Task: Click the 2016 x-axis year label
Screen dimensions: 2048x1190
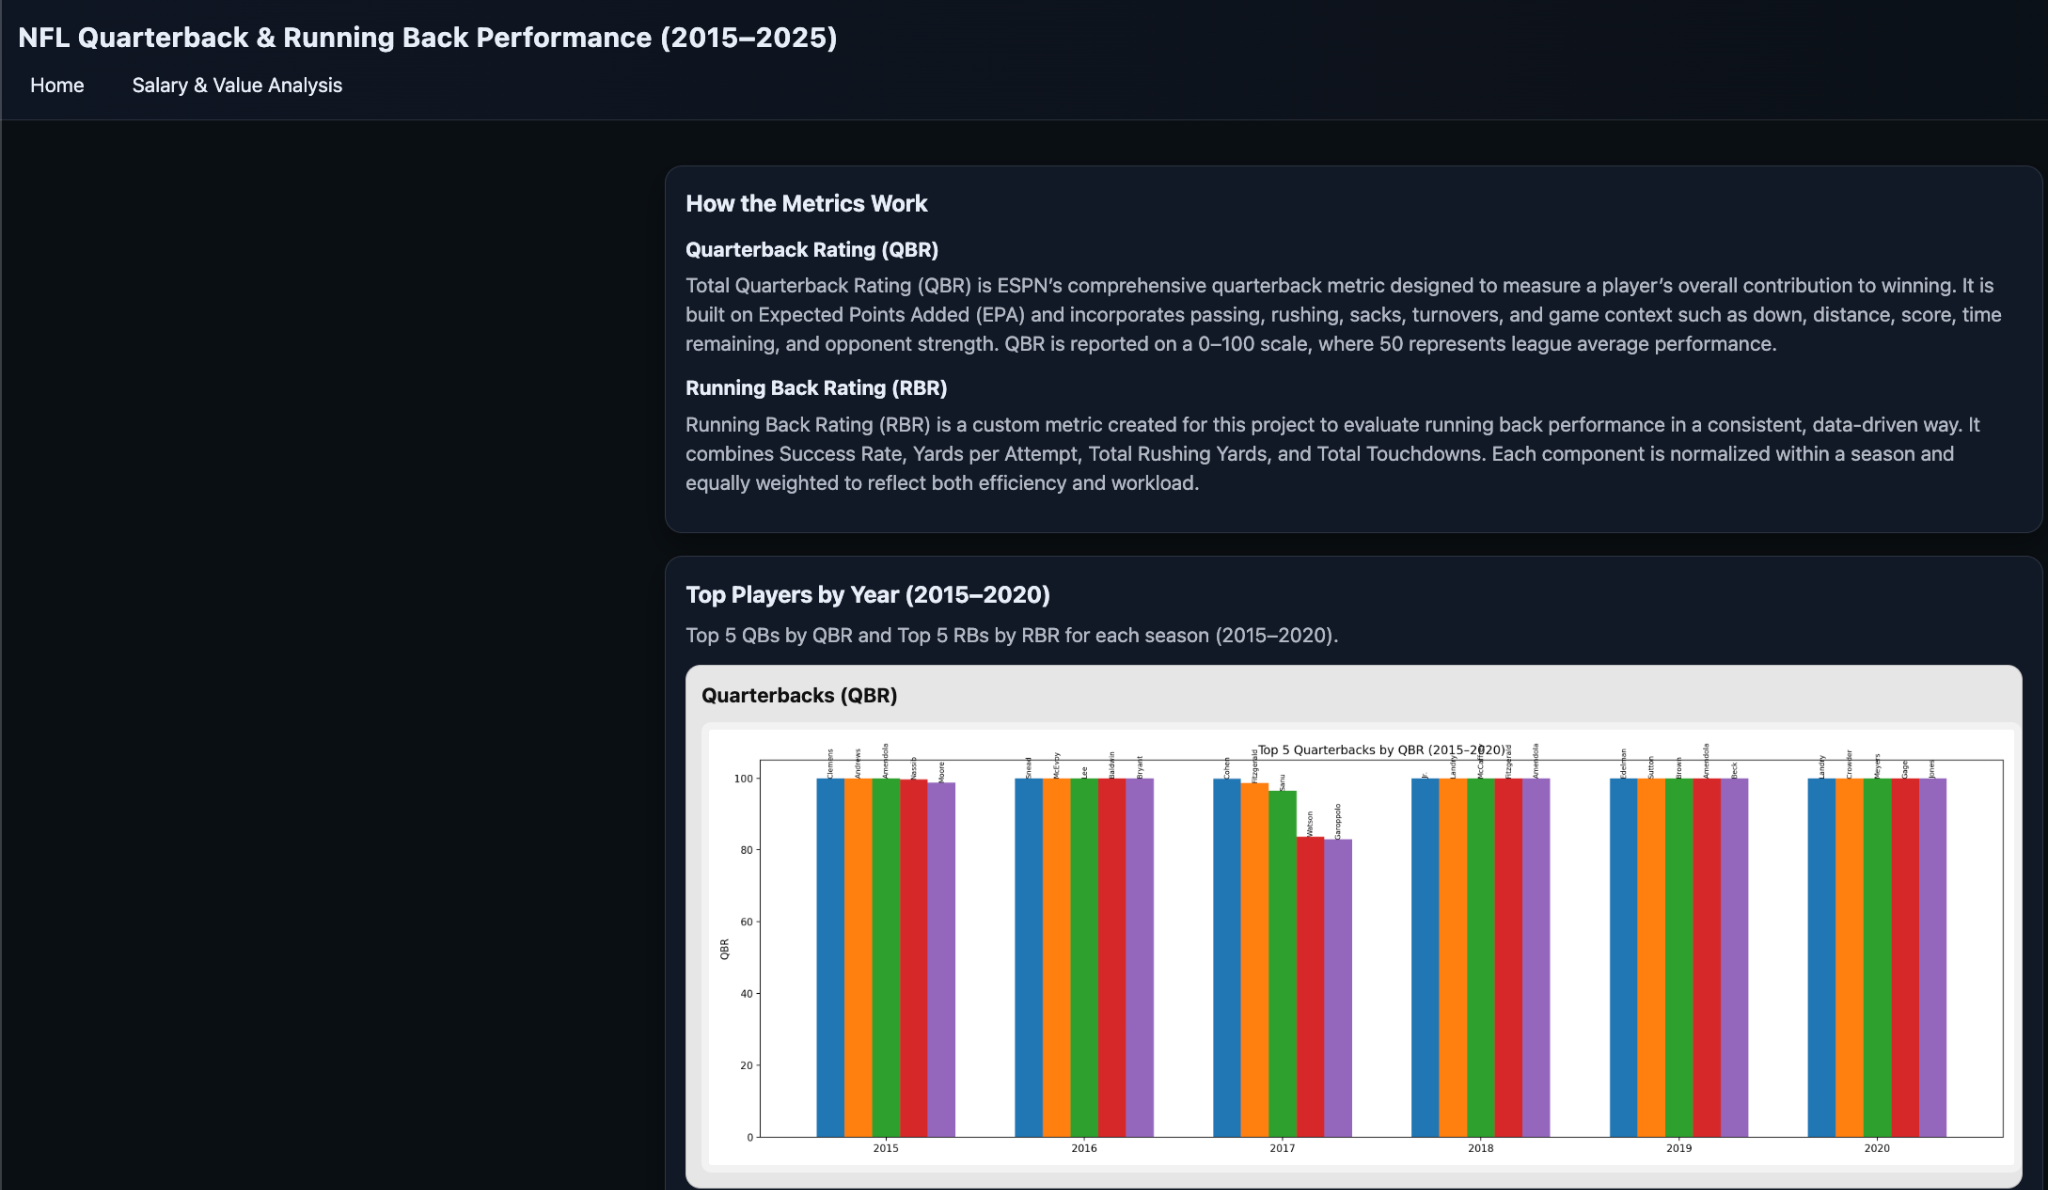Action: [1084, 1148]
